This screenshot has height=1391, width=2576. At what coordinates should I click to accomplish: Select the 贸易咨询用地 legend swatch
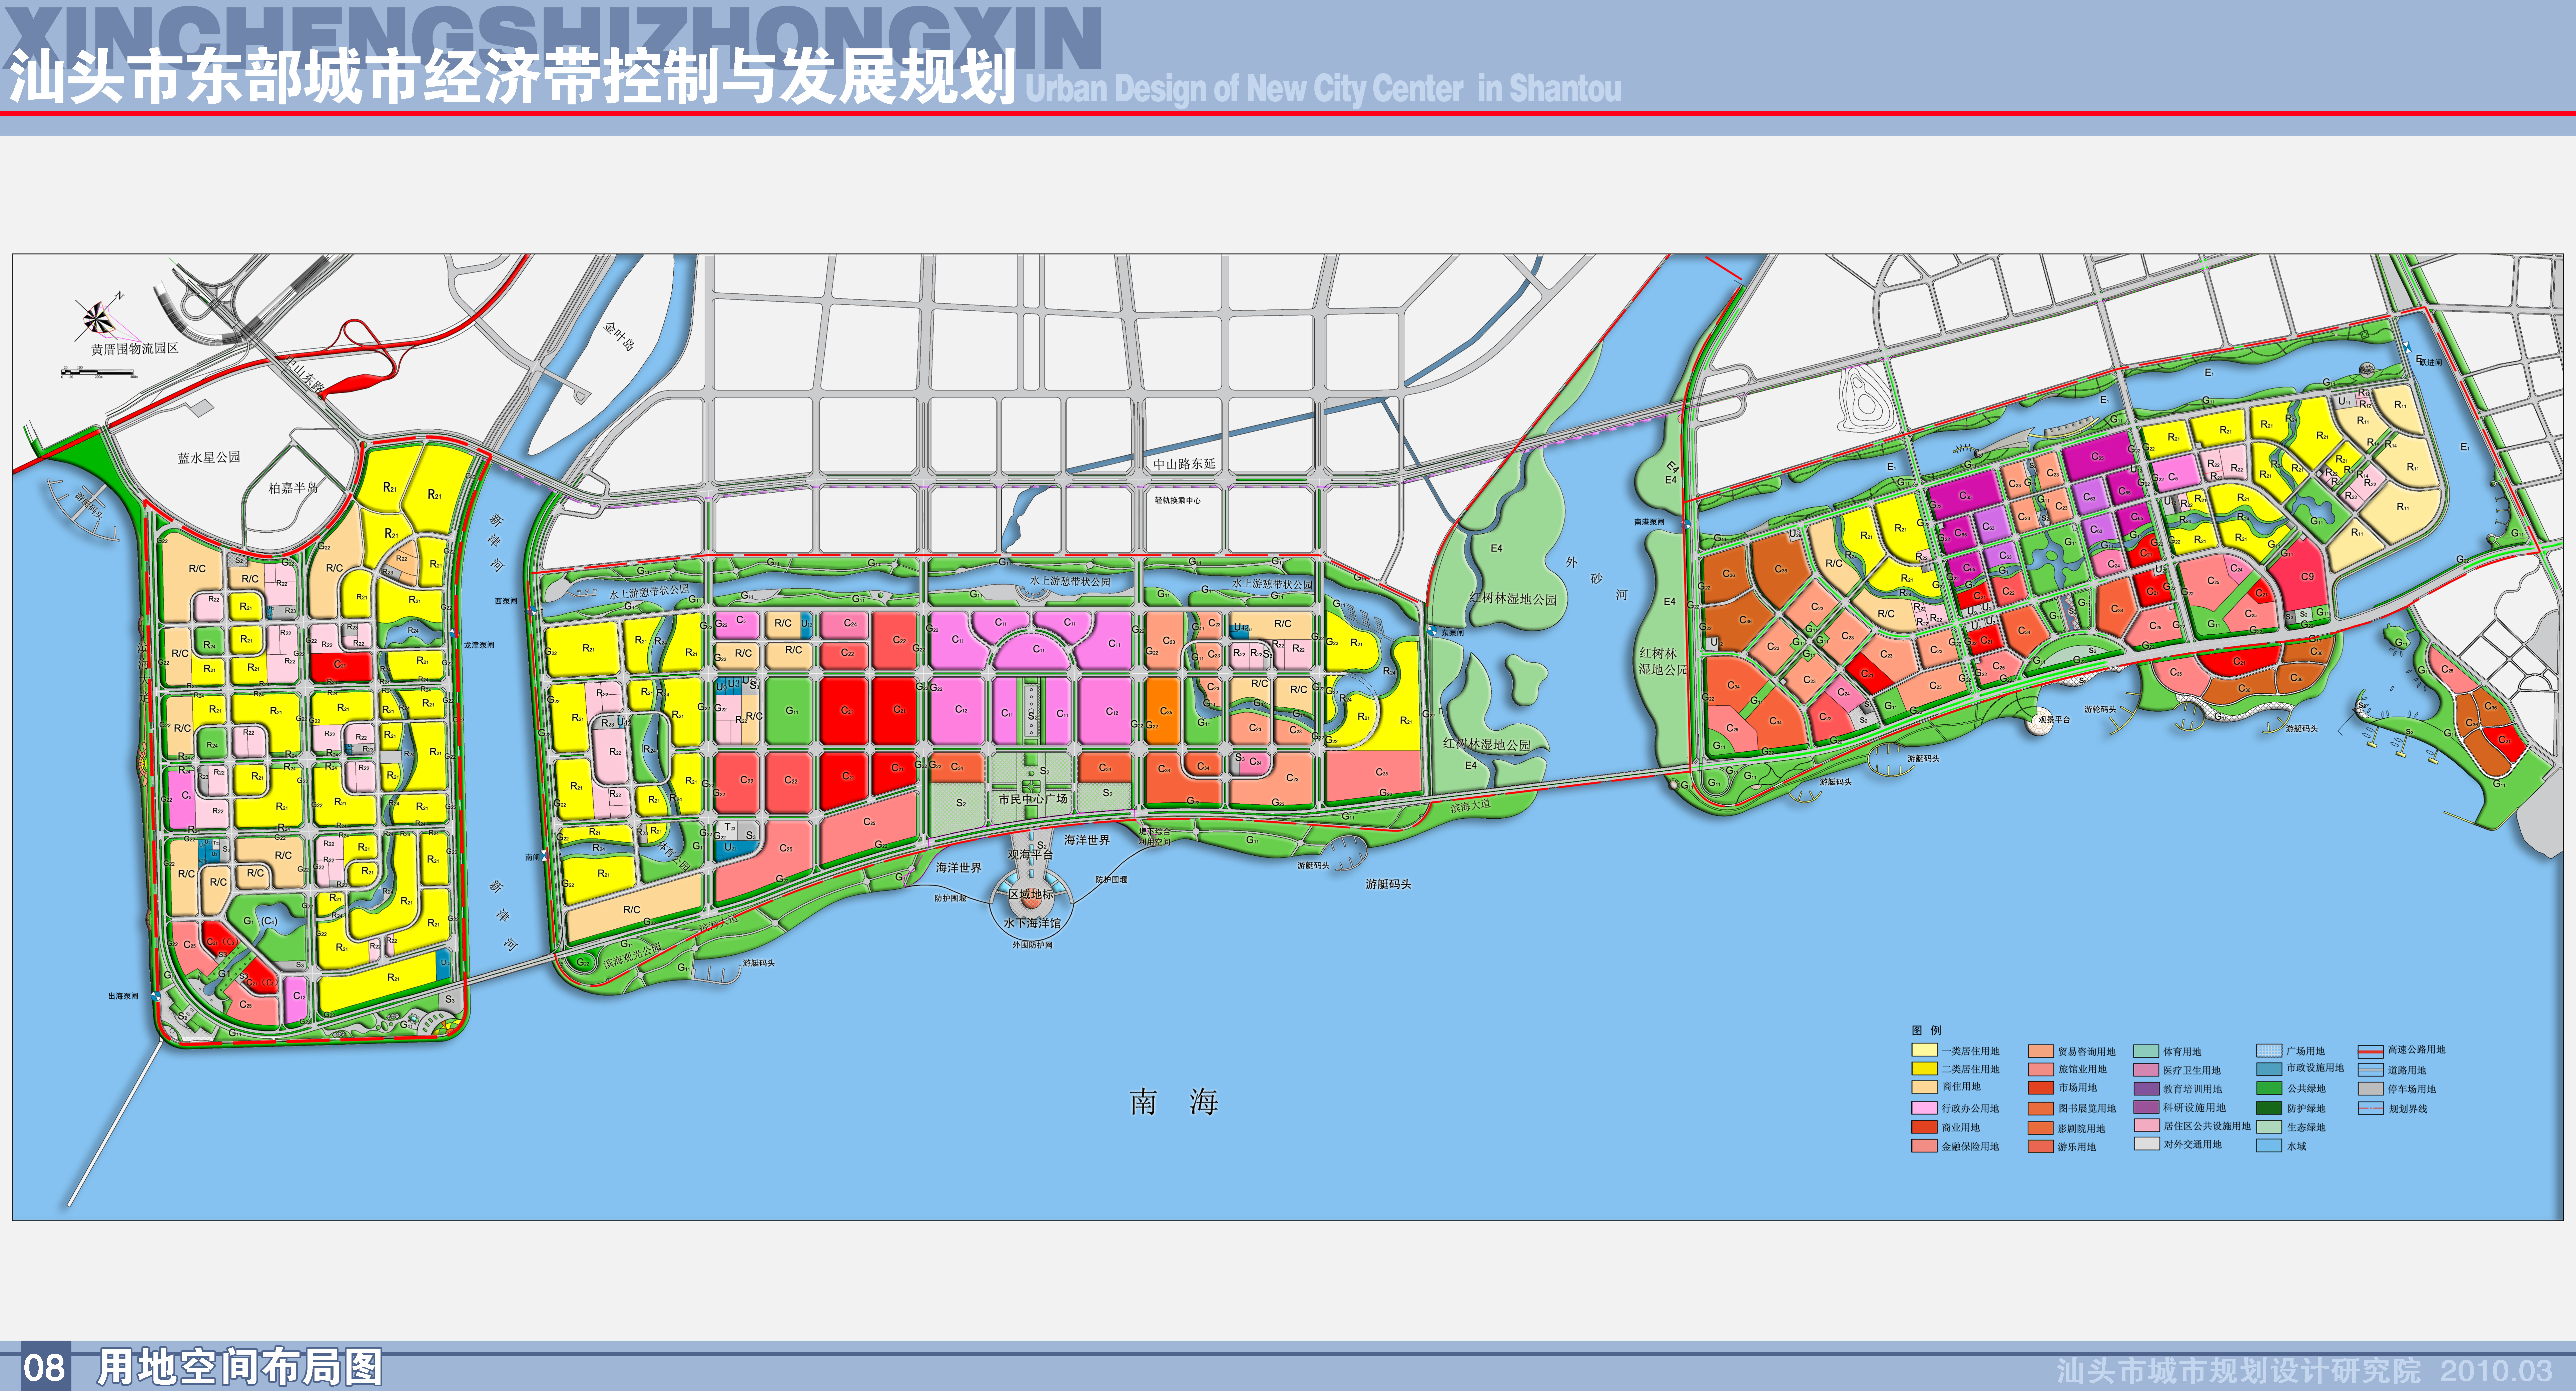2041,1051
